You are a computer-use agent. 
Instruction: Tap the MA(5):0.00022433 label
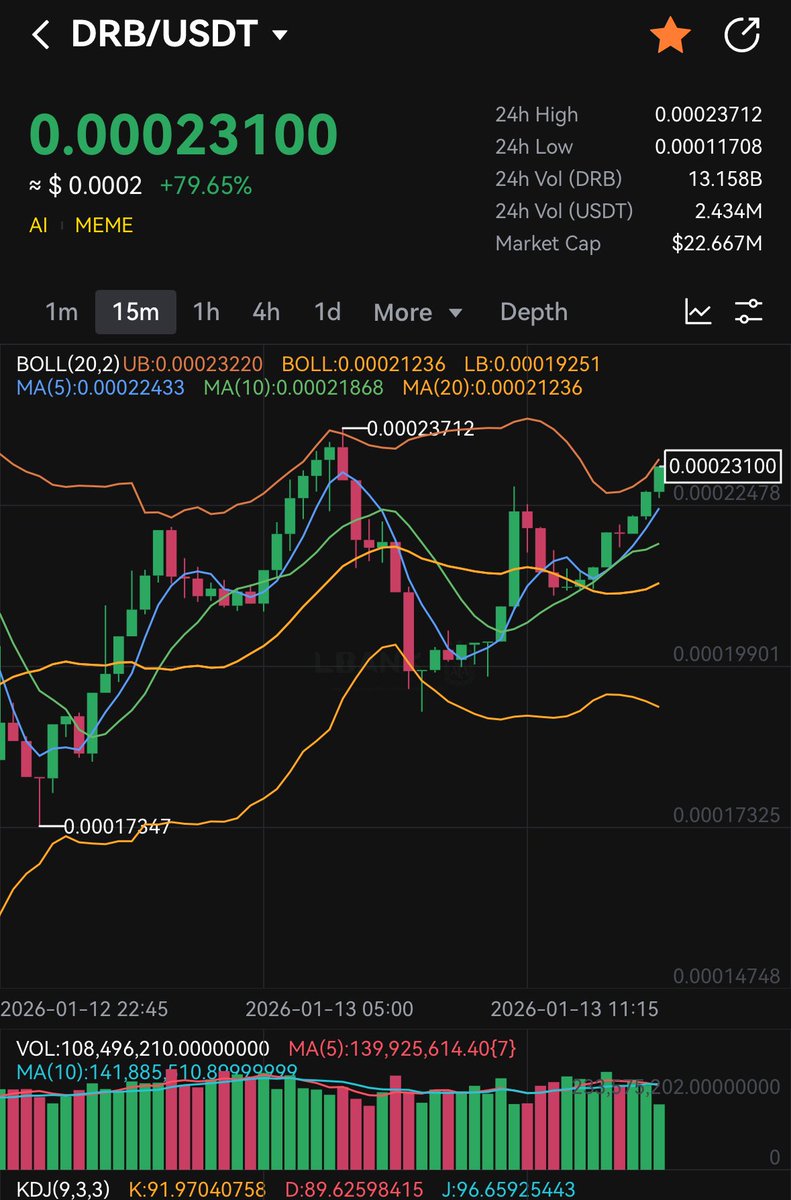[x=101, y=387]
